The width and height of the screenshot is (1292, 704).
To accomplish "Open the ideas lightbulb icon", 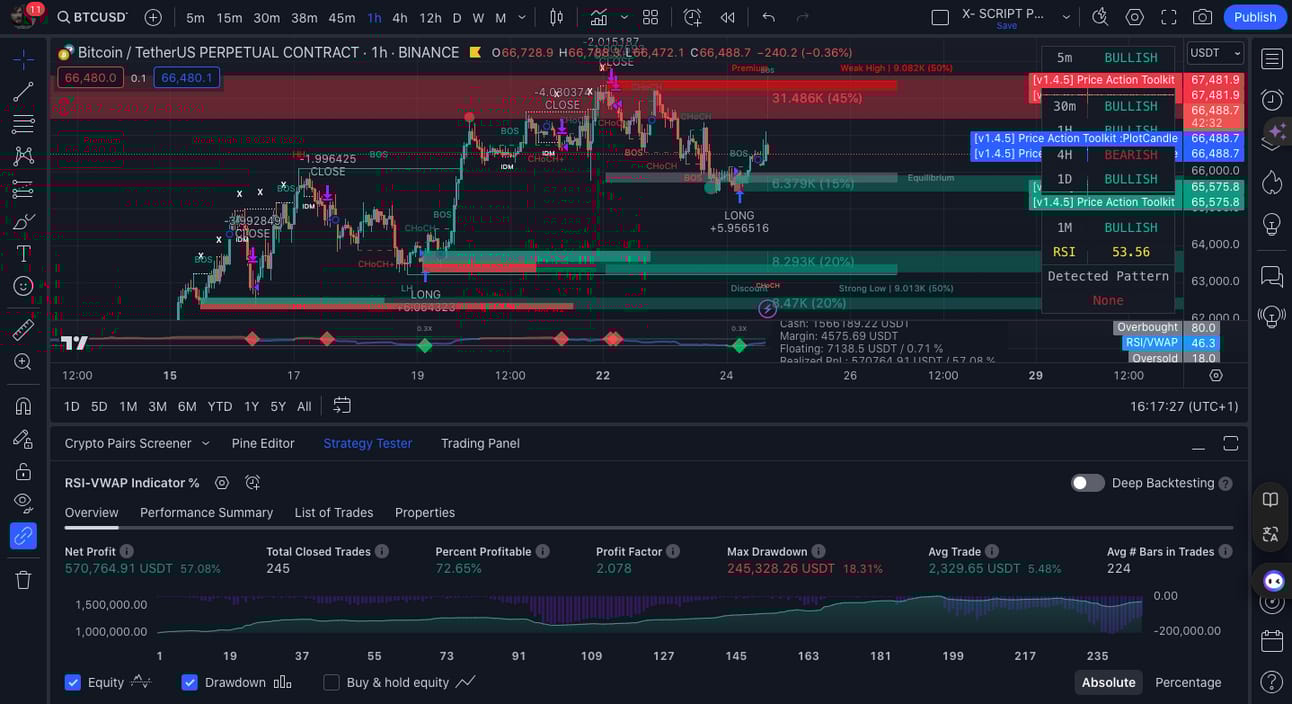I will click(x=1272, y=223).
